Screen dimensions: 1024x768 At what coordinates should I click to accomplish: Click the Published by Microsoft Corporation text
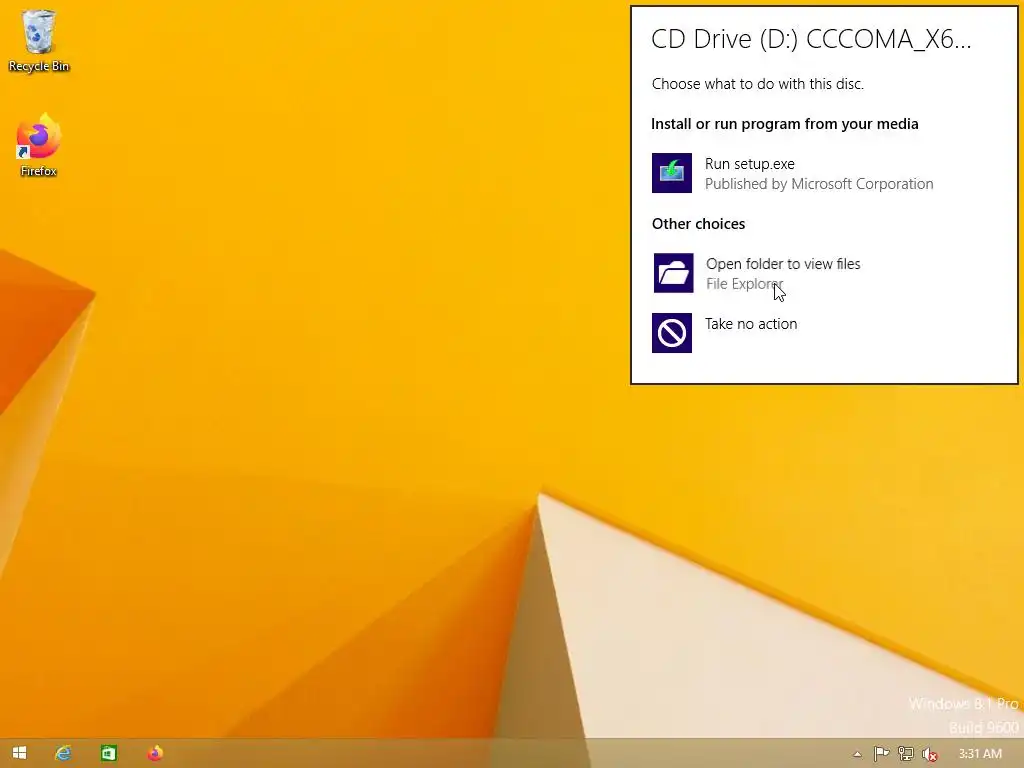[819, 184]
